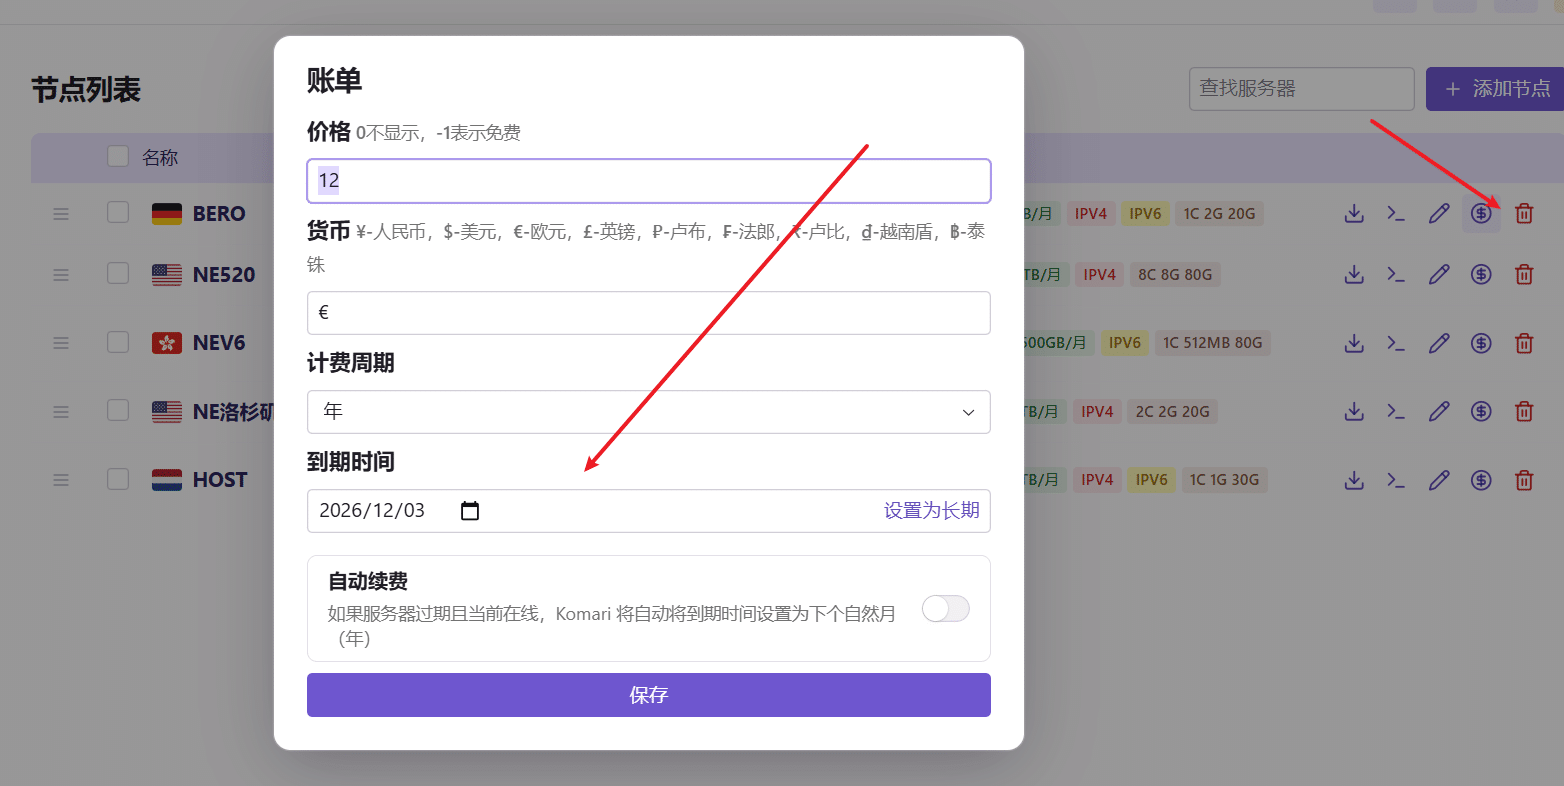
Task: Check the BERO node checkbox
Action: (118, 212)
